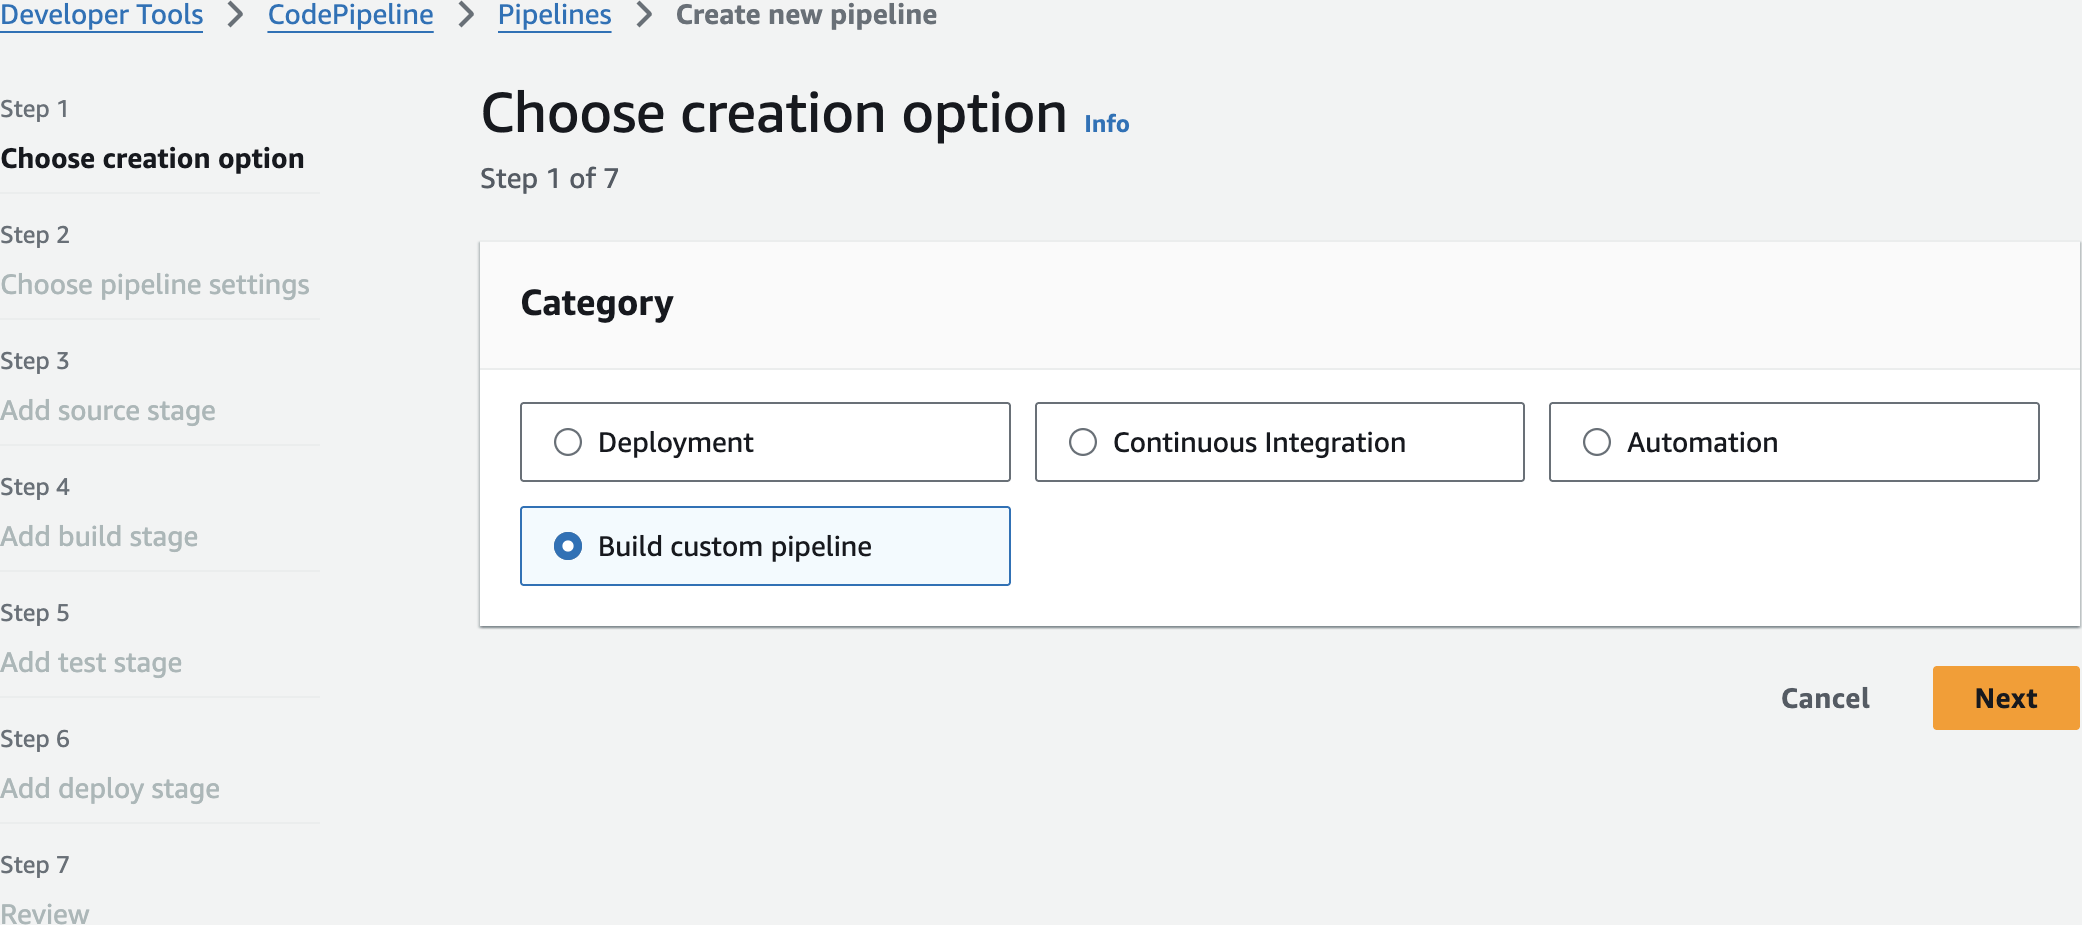
Task: Select the Deployment radio button
Action: click(568, 442)
